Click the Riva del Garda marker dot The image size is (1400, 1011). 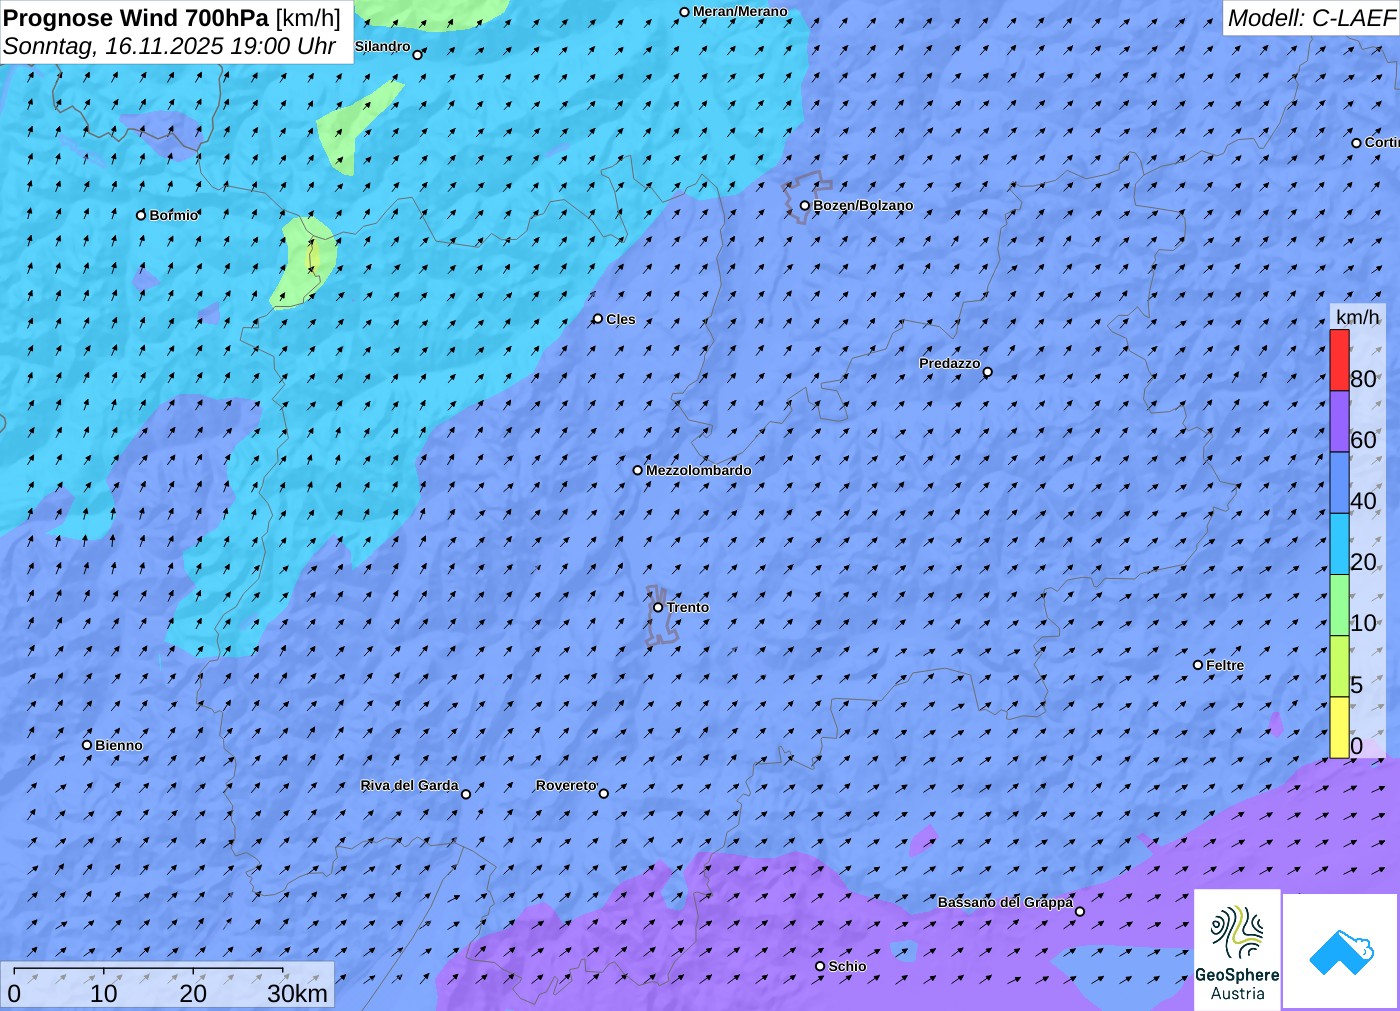466,794
